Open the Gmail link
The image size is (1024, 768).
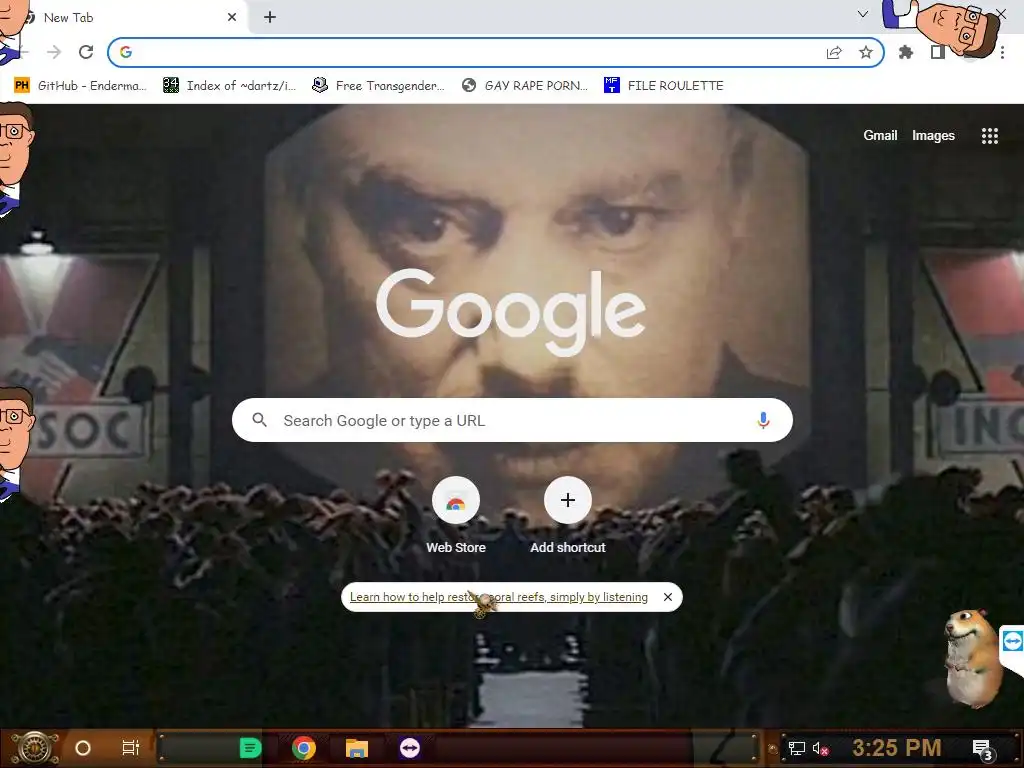pyautogui.click(x=880, y=136)
